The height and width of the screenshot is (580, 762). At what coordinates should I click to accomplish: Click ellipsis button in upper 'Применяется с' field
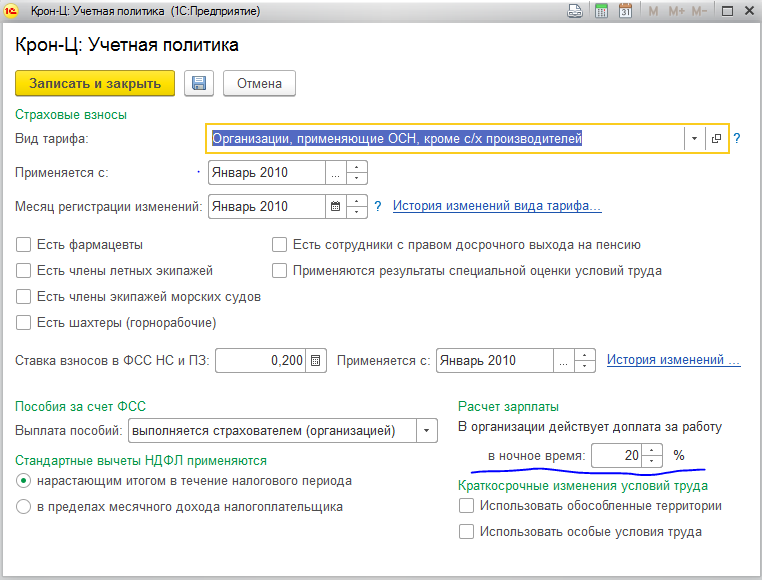335,173
